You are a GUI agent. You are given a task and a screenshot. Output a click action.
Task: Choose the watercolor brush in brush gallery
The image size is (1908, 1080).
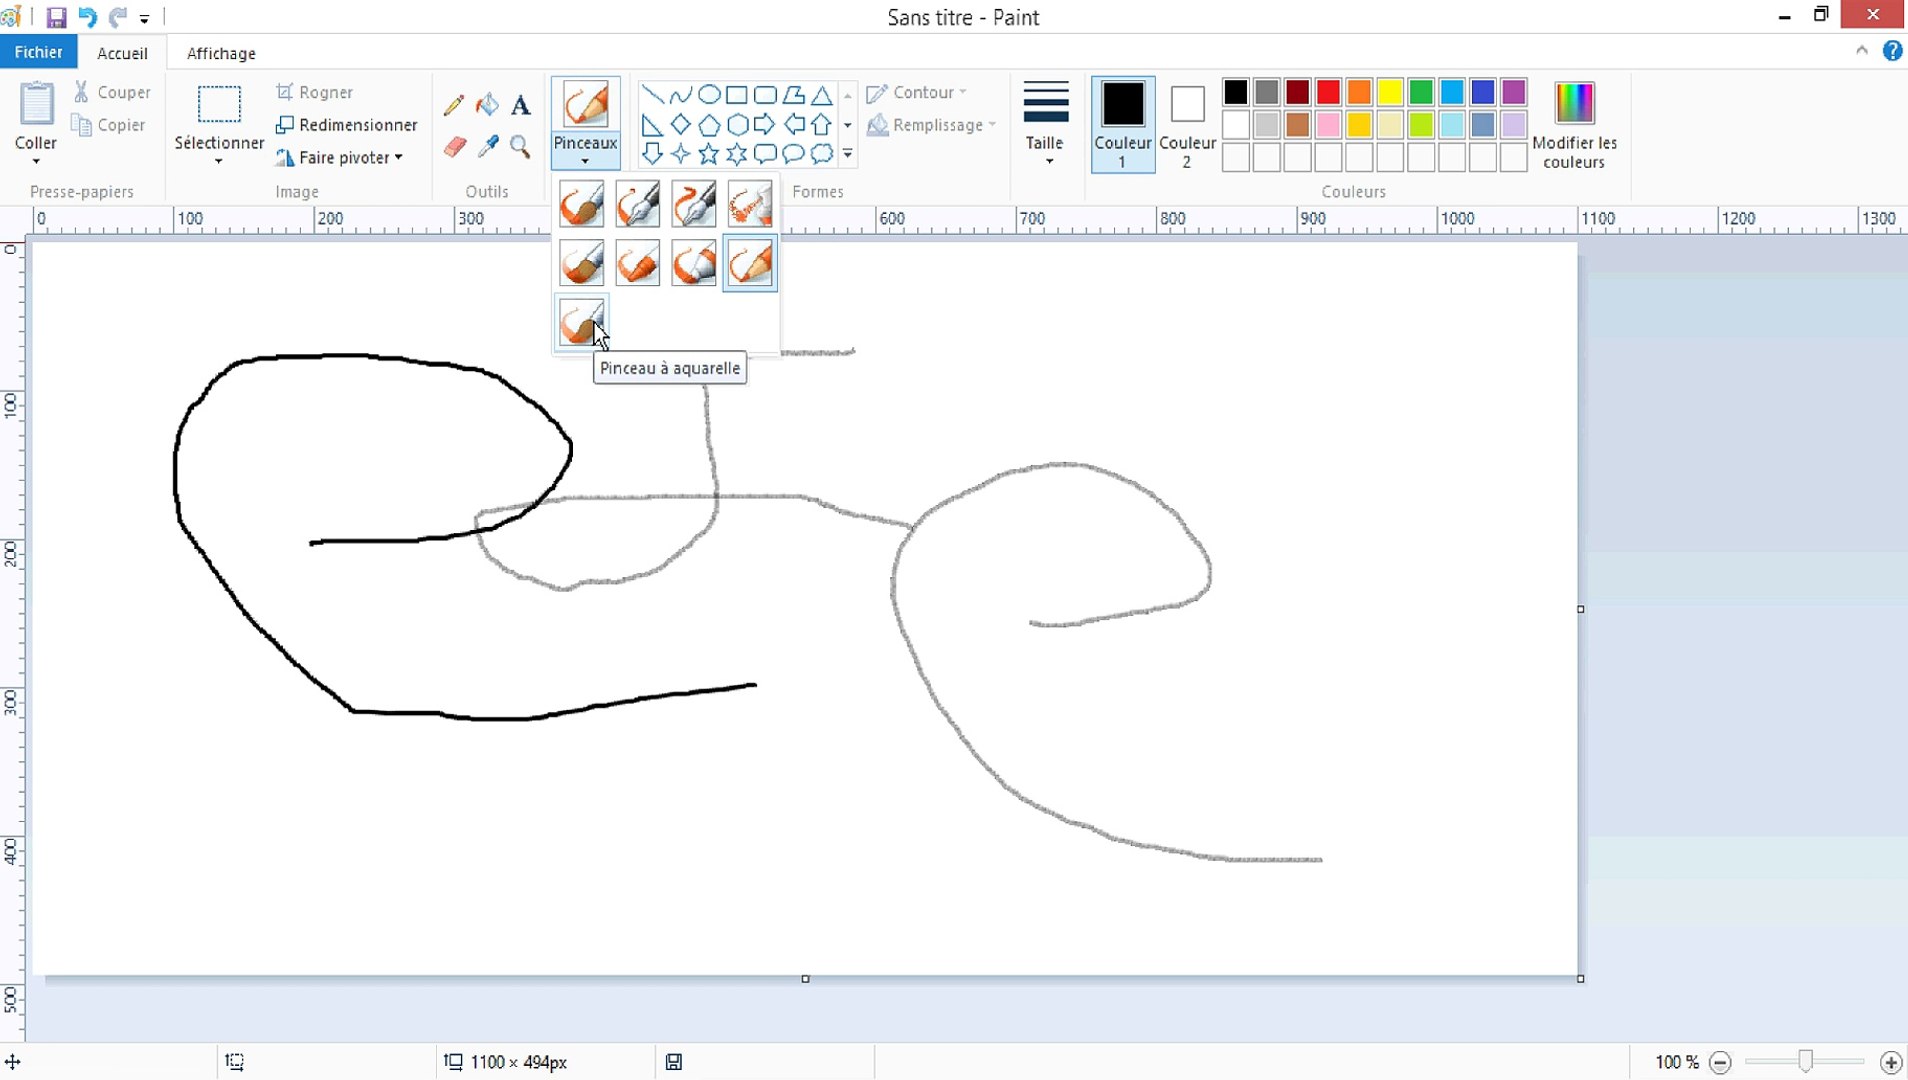click(582, 322)
